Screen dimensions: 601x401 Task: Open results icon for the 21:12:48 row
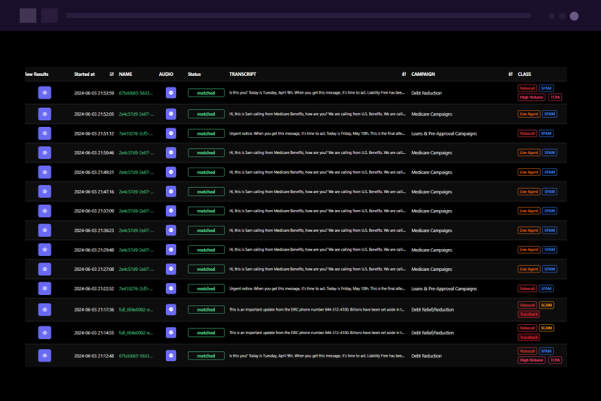(x=44, y=355)
